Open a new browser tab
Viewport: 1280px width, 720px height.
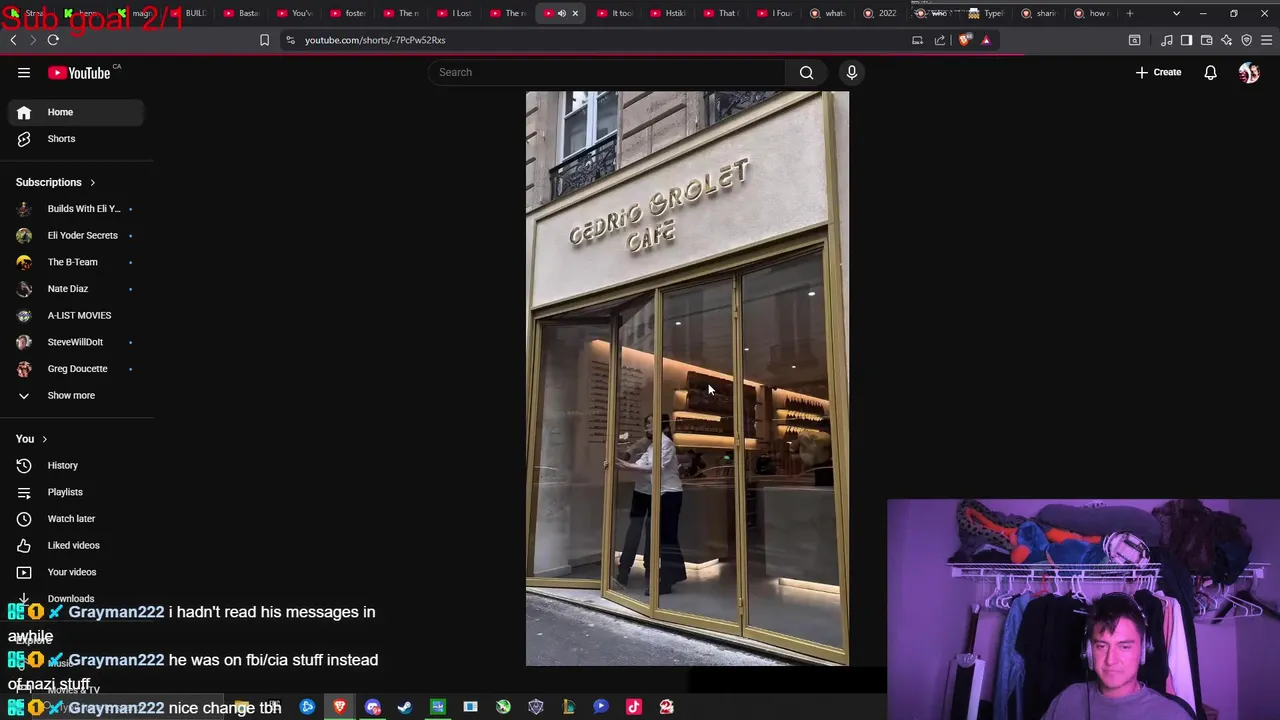point(1130,13)
